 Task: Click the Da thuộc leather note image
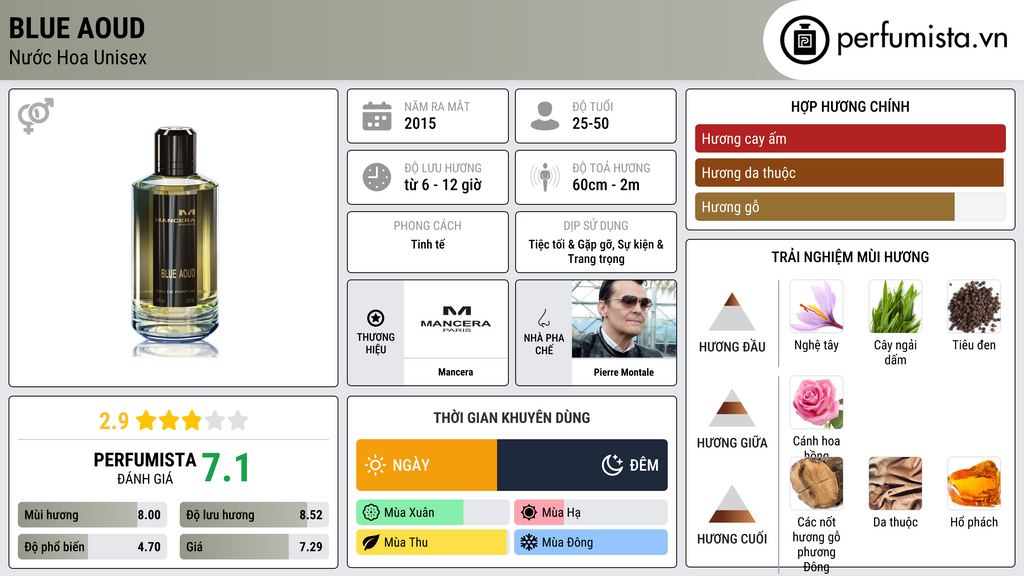tap(895, 484)
